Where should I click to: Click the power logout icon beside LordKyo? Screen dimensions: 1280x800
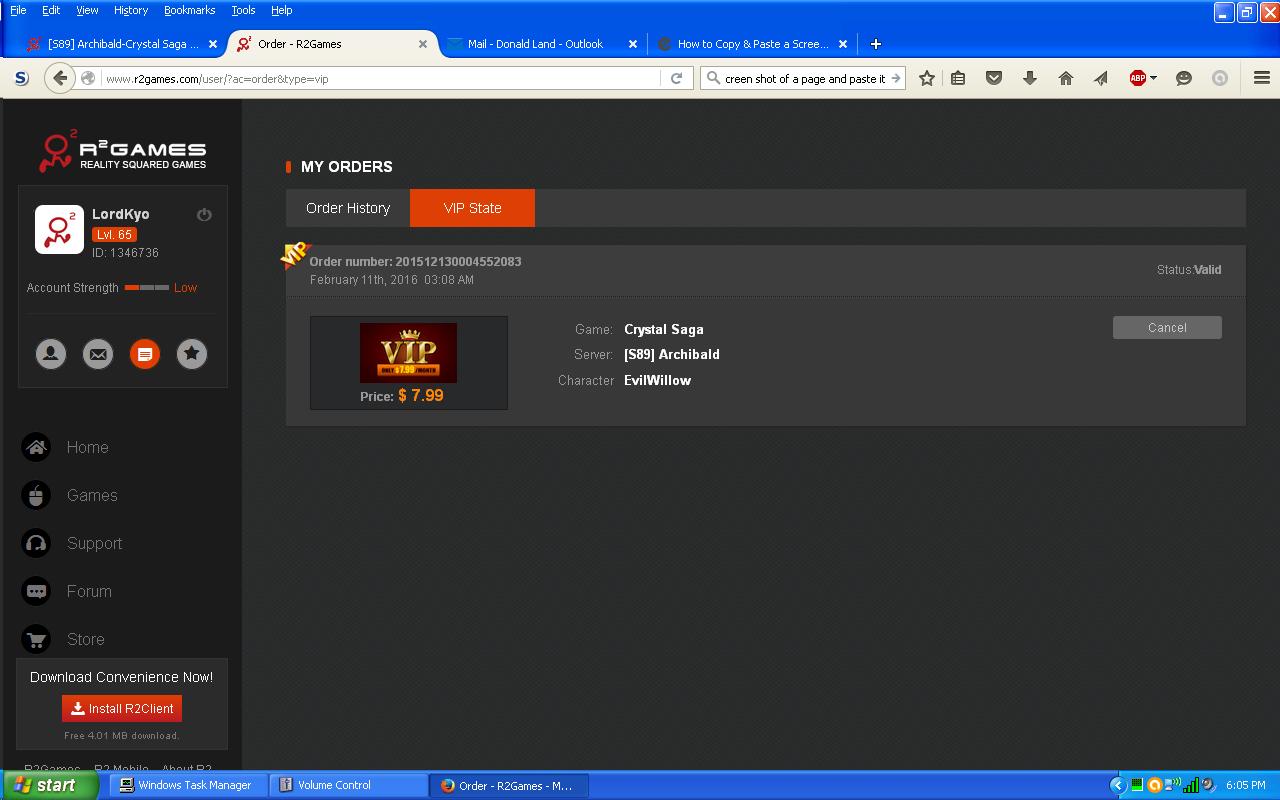(204, 215)
